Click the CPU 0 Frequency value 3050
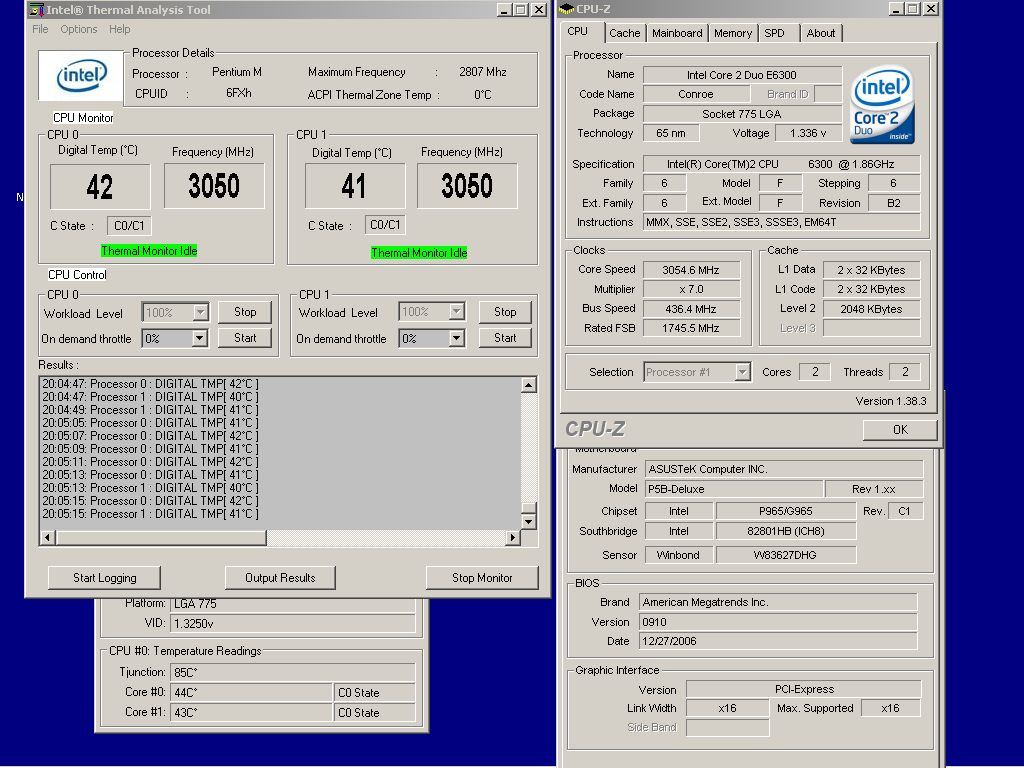The image size is (1024, 768). coord(214,186)
